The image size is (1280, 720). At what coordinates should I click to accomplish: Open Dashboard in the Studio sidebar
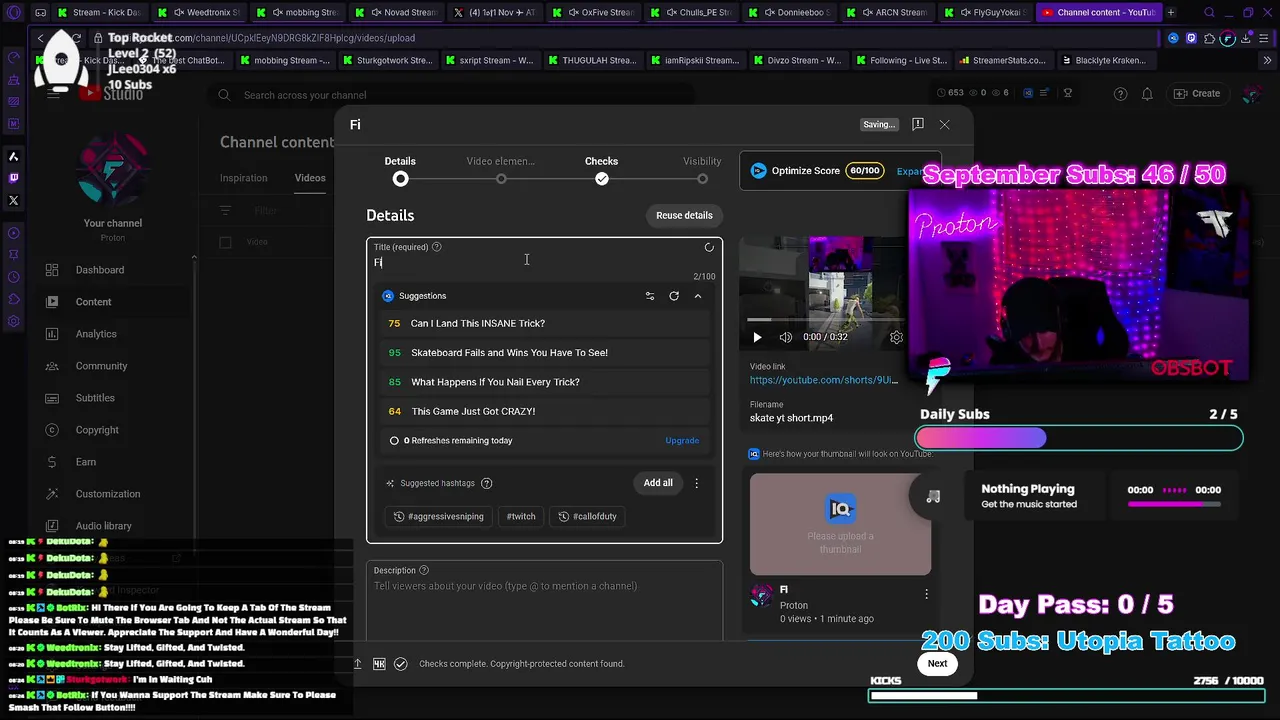(x=100, y=270)
